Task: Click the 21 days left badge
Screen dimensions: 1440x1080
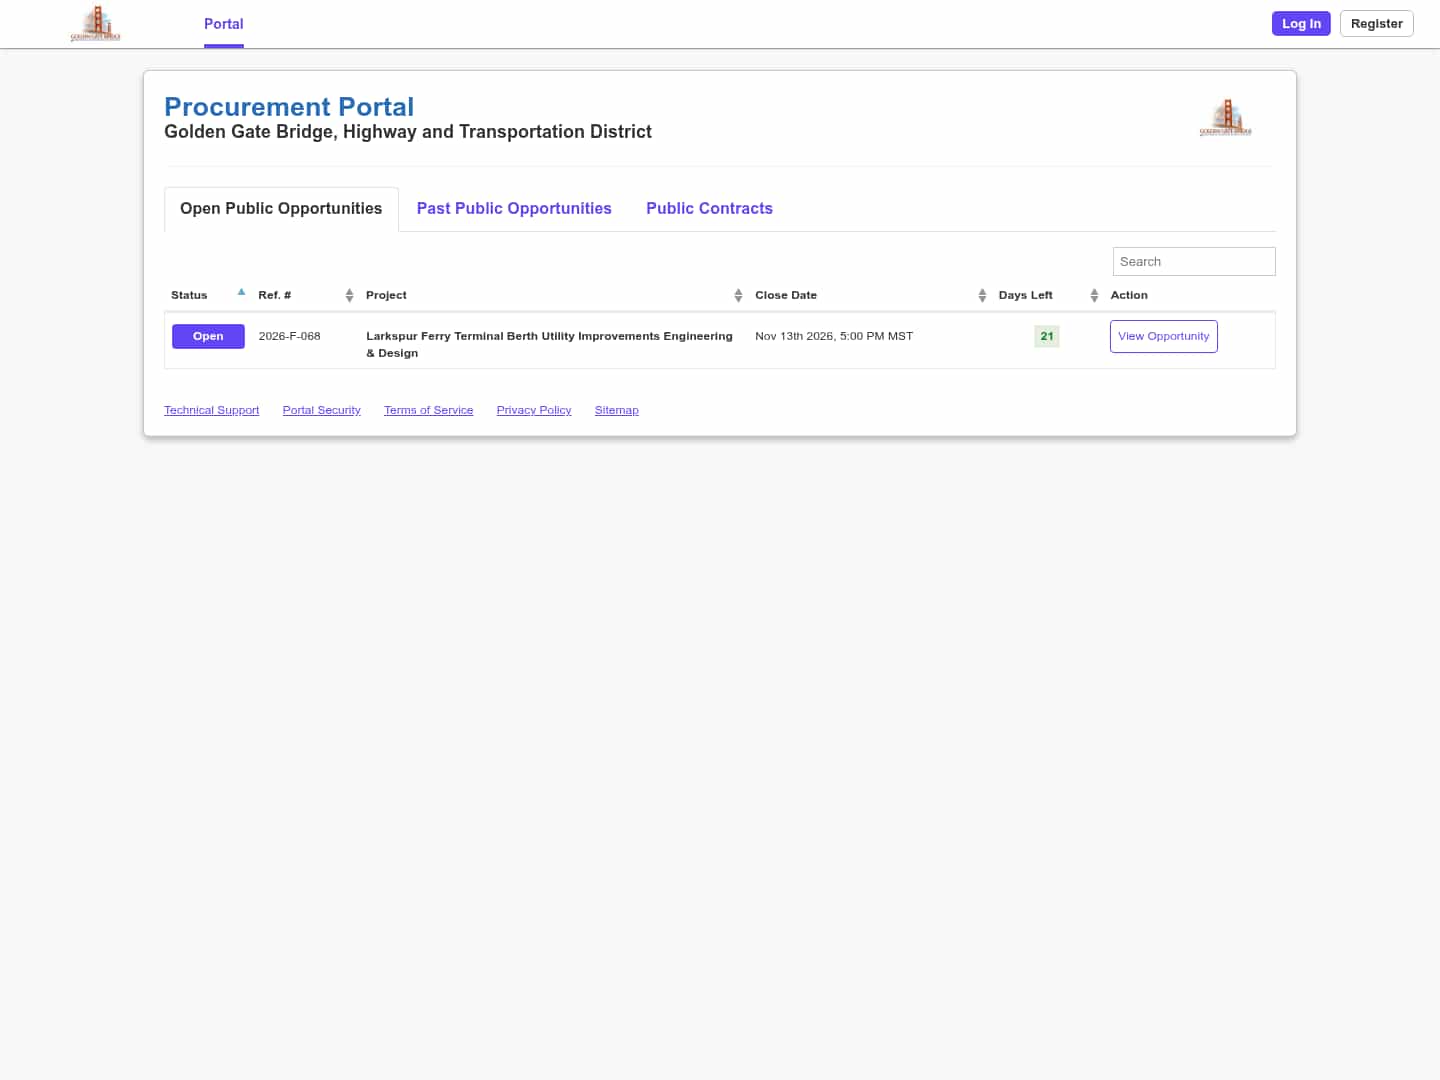Action: (1047, 337)
